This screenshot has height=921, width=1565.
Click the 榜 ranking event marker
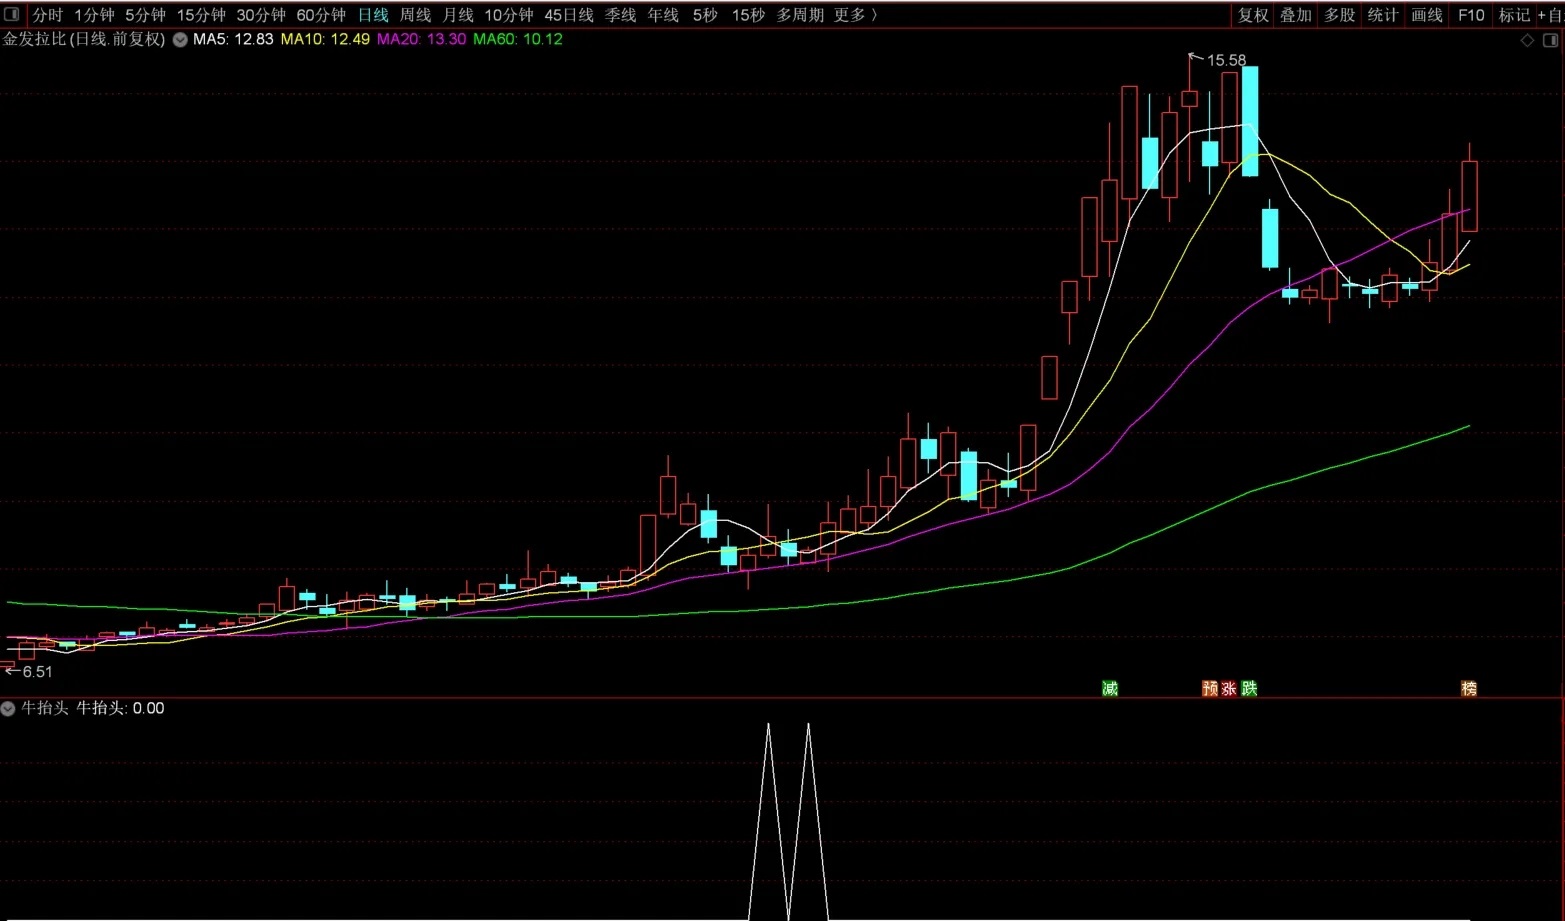coord(1469,688)
